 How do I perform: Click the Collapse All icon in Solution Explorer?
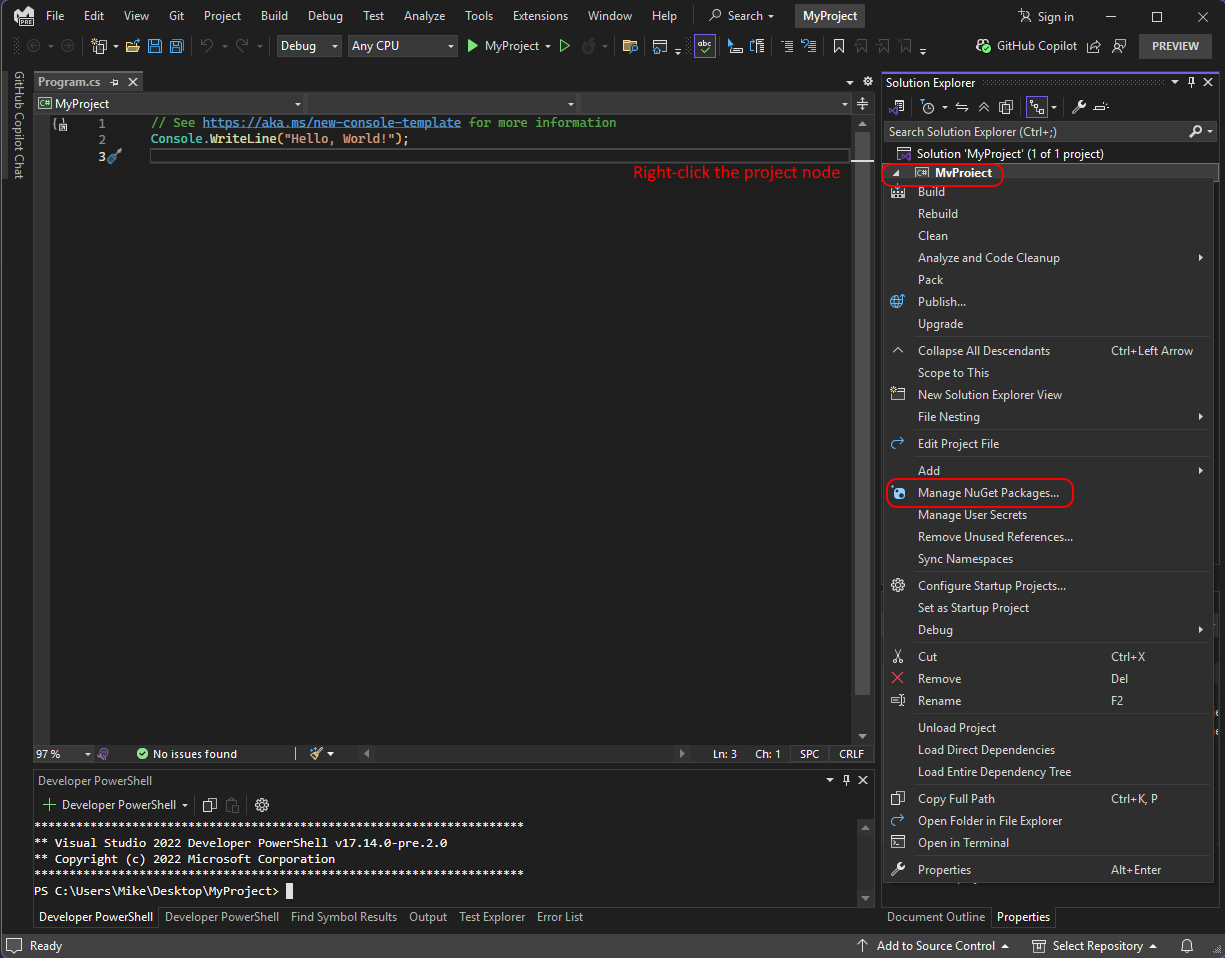984,107
